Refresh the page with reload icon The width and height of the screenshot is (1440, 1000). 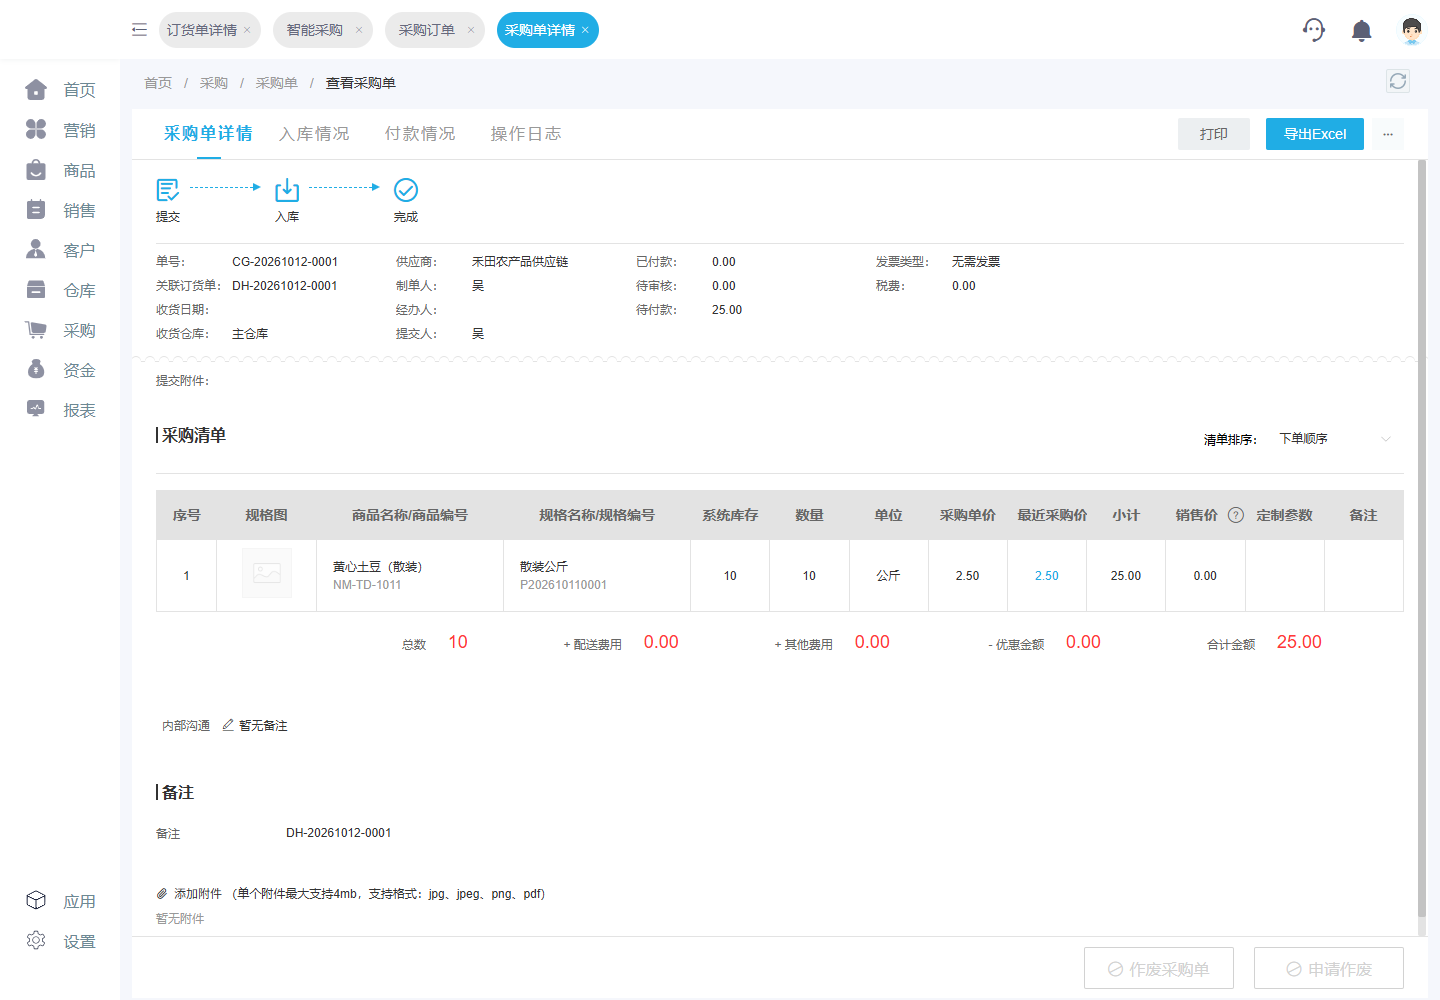point(1398,81)
